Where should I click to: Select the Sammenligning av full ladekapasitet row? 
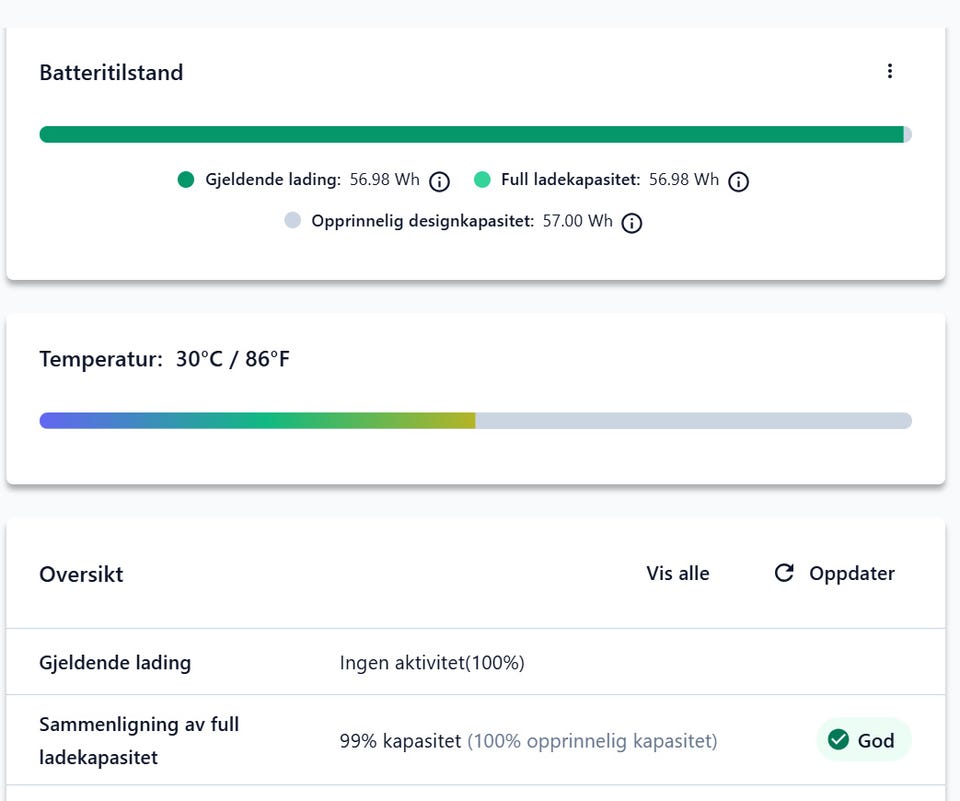point(475,740)
